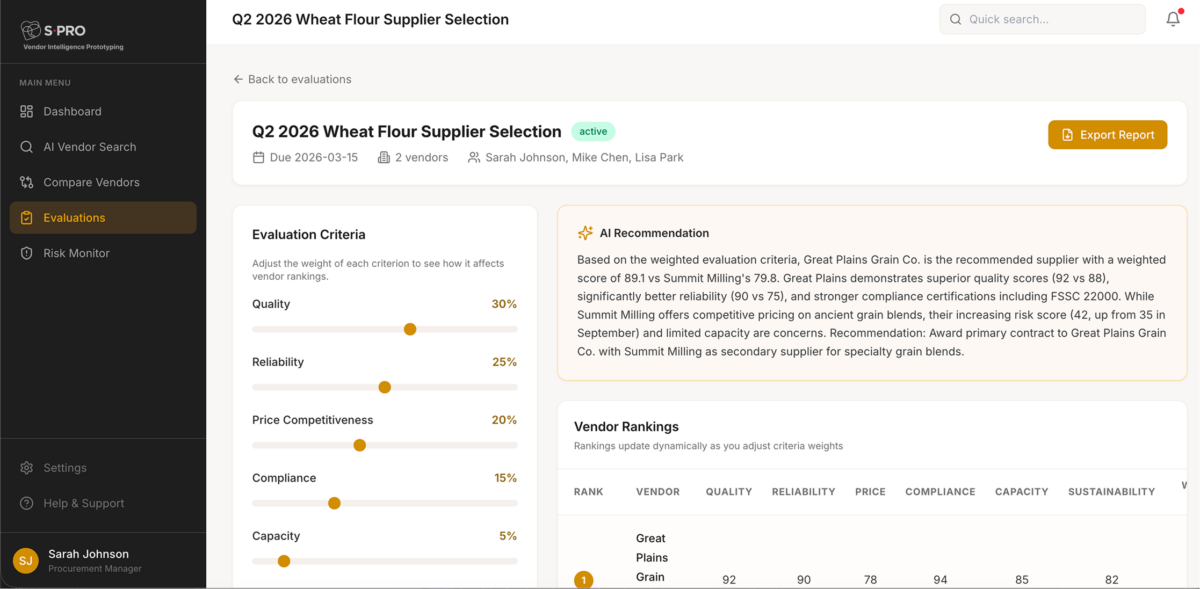Export the evaluation report
Screen dimensions: 1200x589
pyautogui.click(x=1107, y=135)
